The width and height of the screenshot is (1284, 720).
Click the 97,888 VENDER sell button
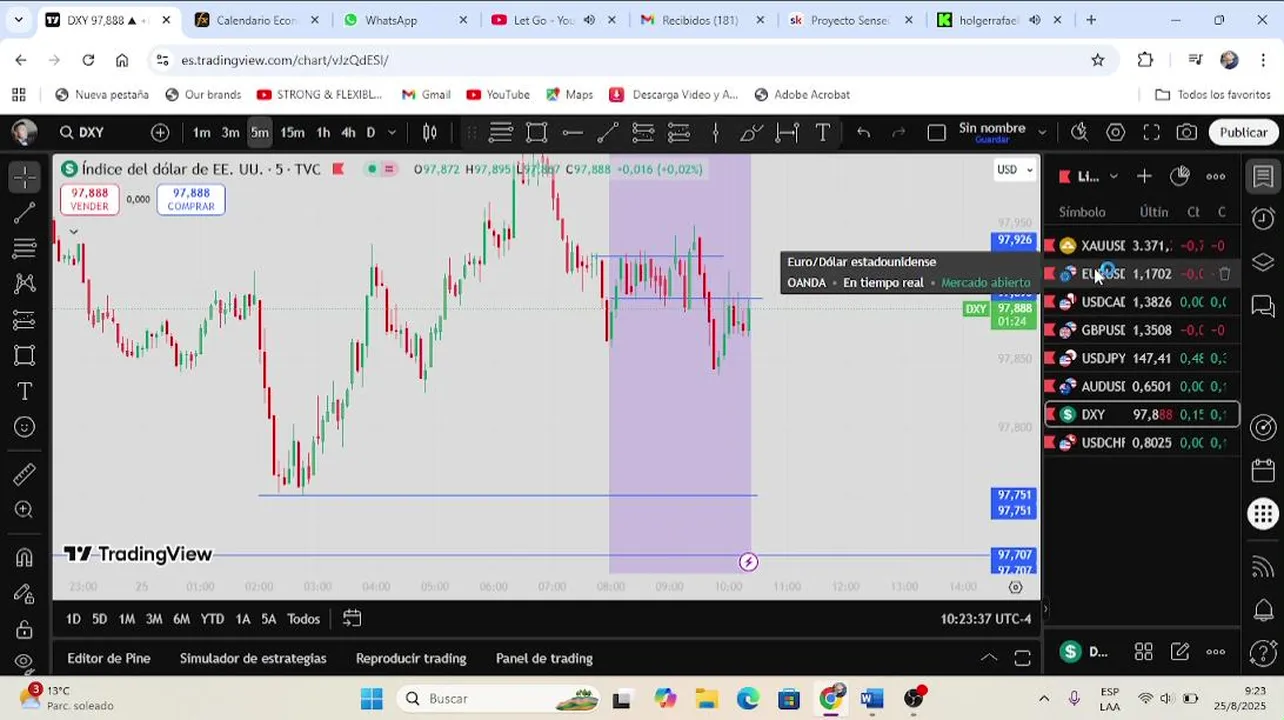89,199
